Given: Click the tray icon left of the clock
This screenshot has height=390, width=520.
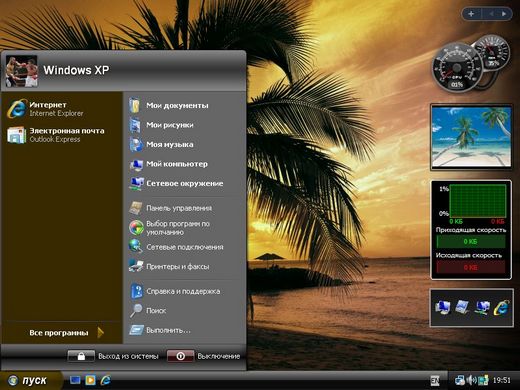Looking at the screenshot, I should (483, 380).
